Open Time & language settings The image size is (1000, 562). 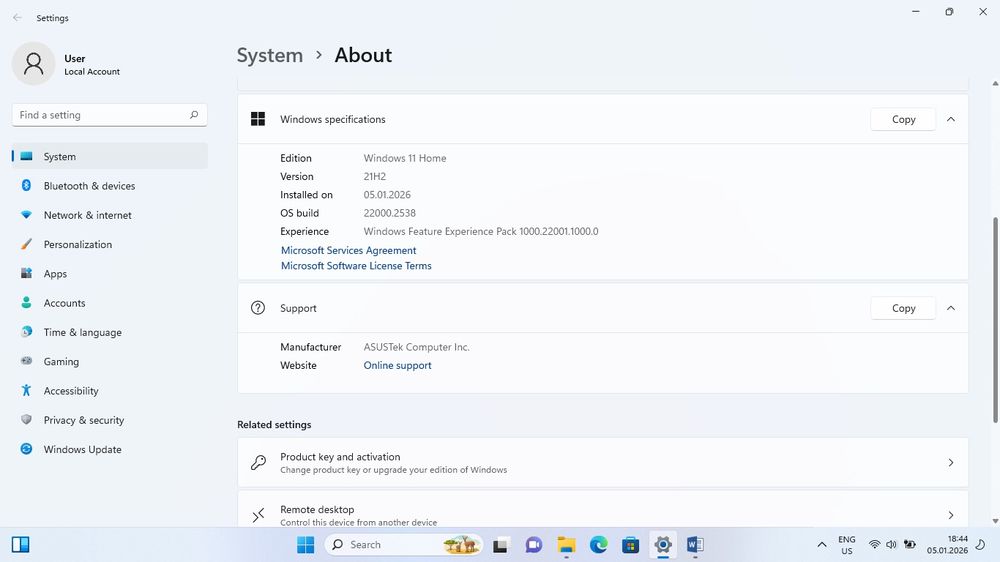click(110, 332)
